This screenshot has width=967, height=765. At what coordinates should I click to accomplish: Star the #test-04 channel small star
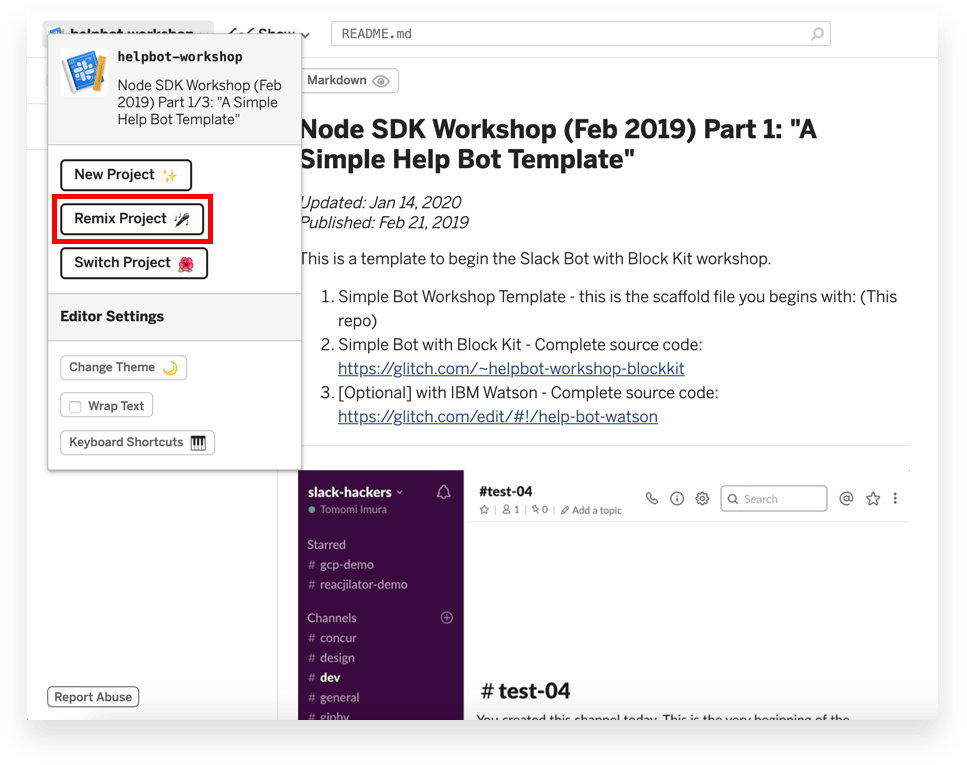pos(484,510)
